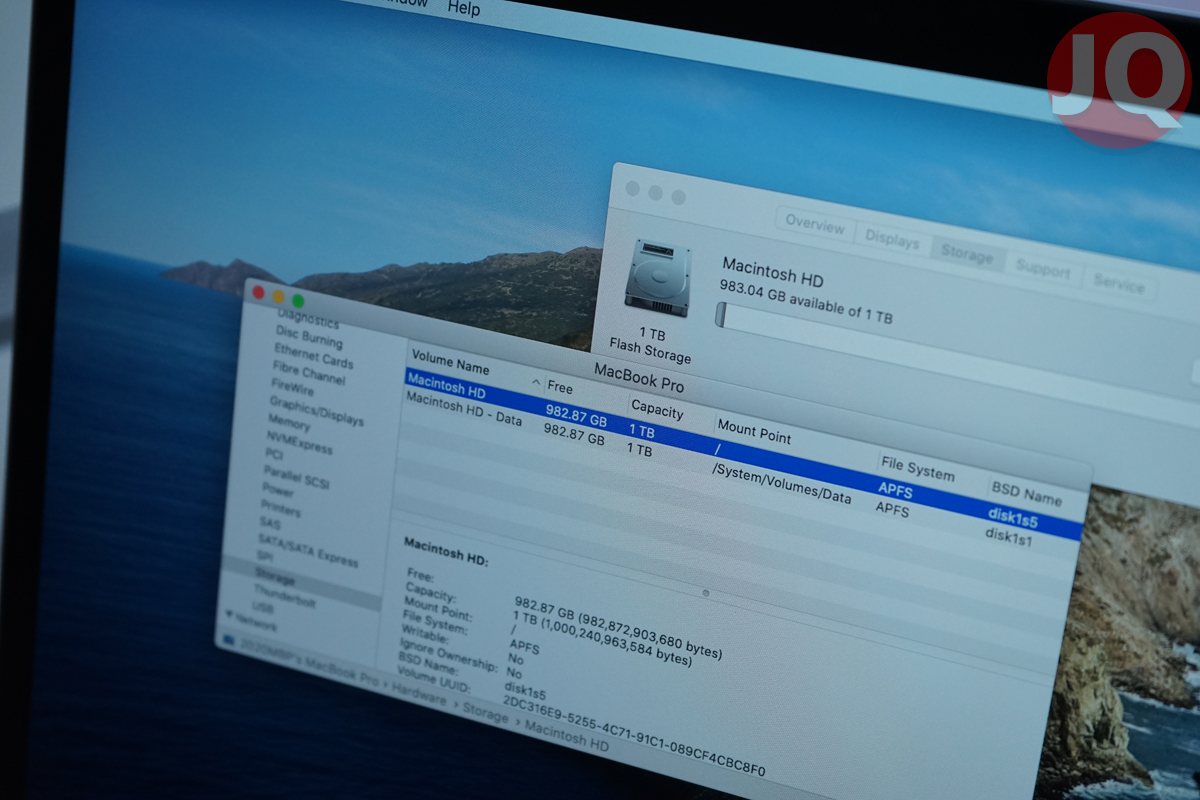Open the Displays tab in About This Mac
Image resolution: width=1200 pixels, height=800 pixels.
[892, 240]
